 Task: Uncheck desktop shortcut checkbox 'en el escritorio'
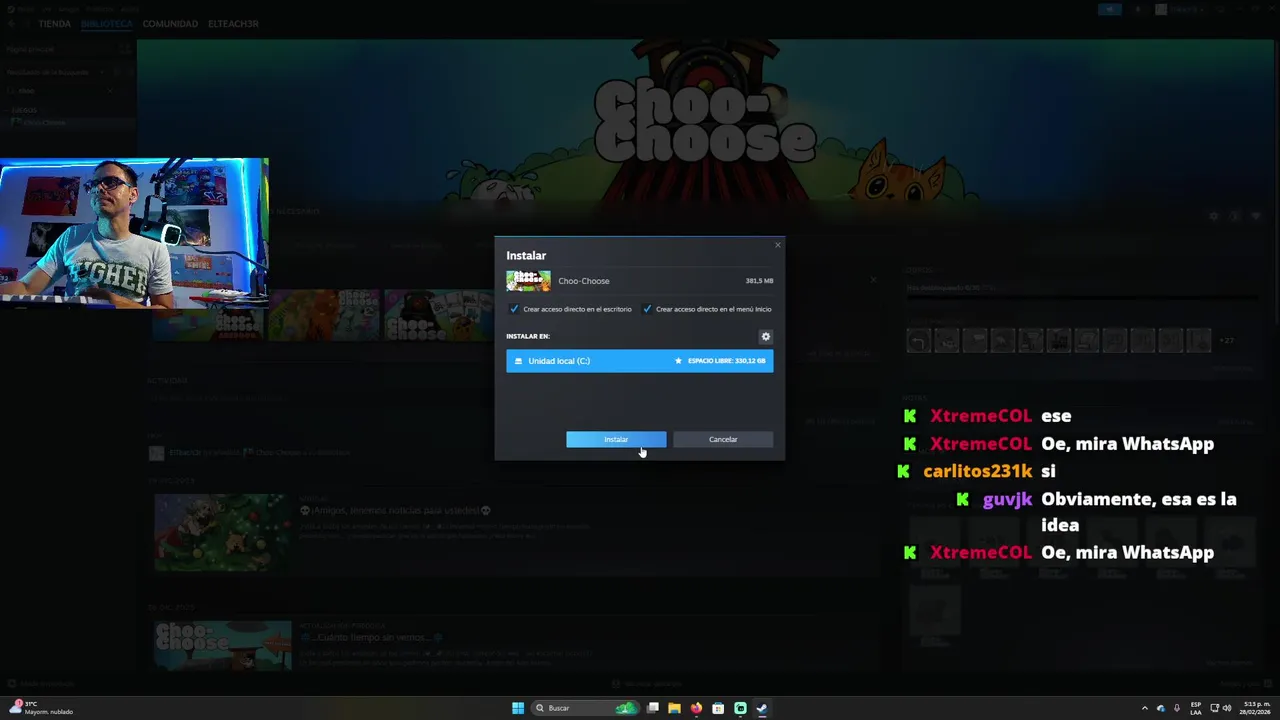pos(514,309)
